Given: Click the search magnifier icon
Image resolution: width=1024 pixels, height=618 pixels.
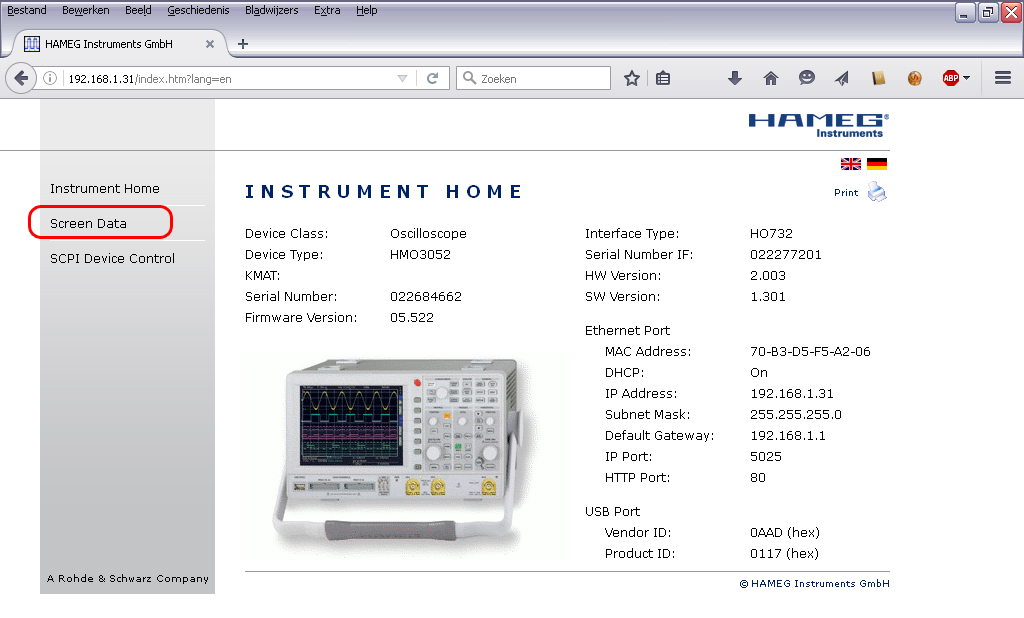Looking at the screenshot, I should pos(469,78).
